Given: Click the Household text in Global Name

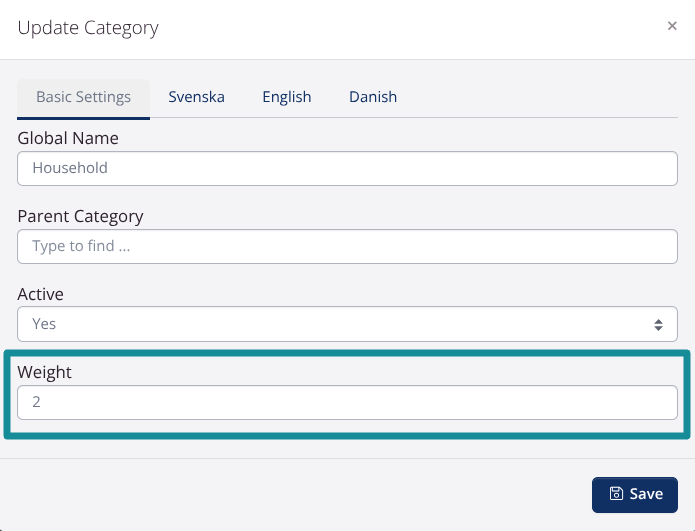Looking at the screenshot, I should pos(70,168).
